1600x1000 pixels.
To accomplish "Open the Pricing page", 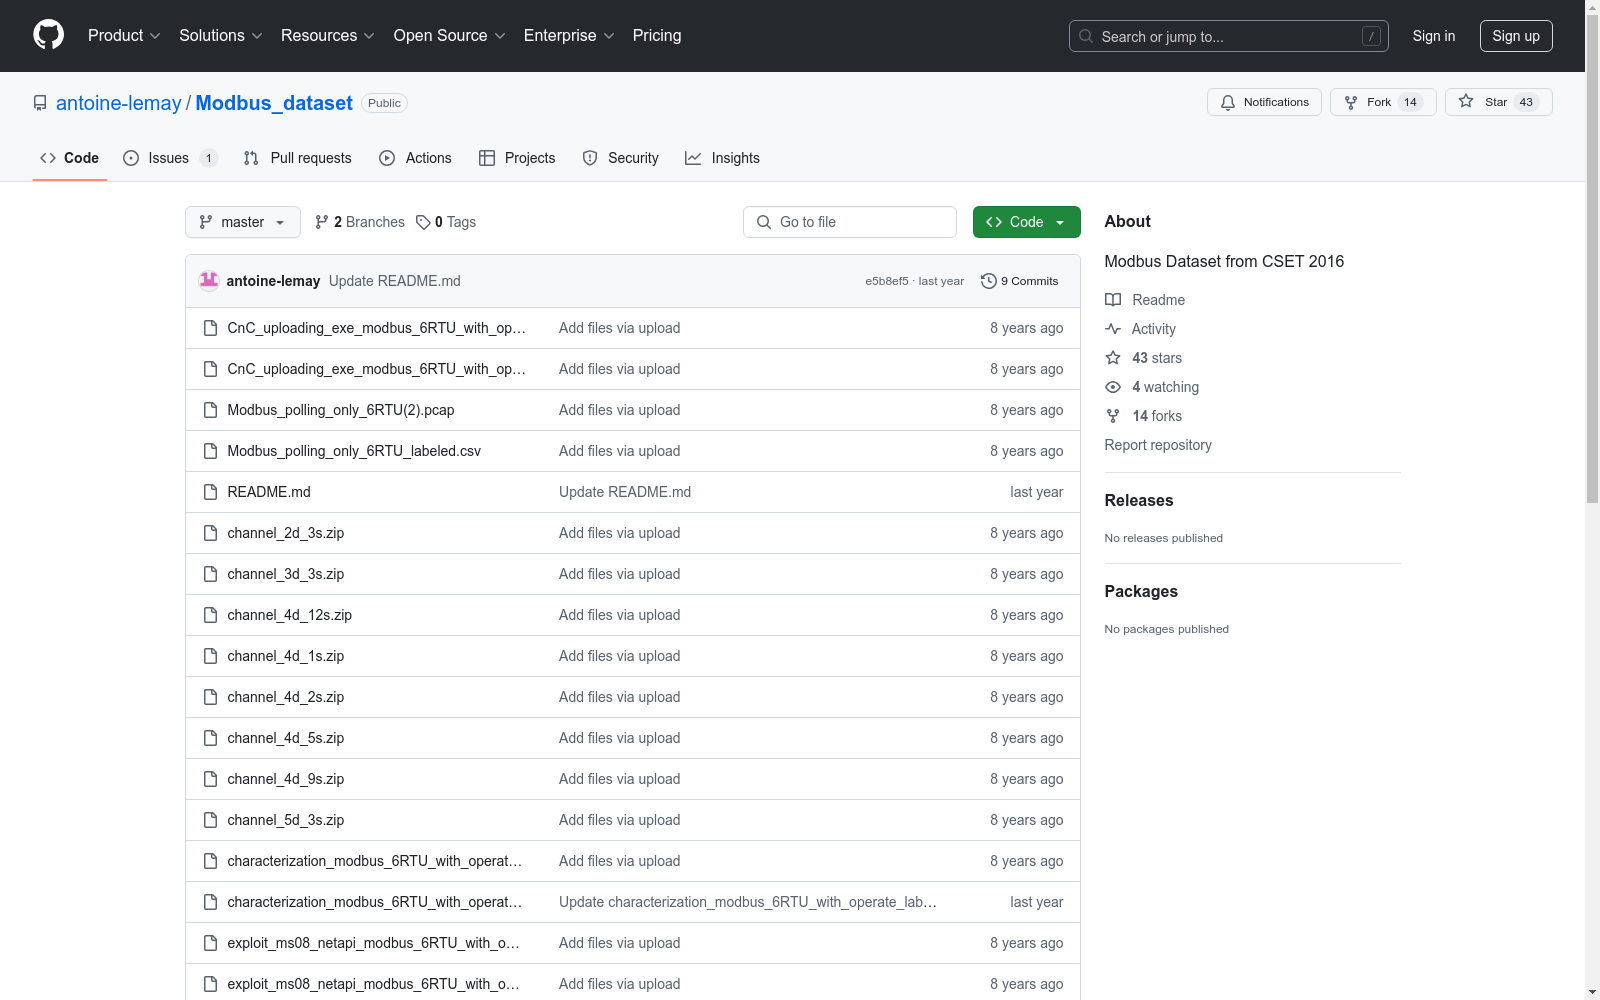I will tap(657, 36).
